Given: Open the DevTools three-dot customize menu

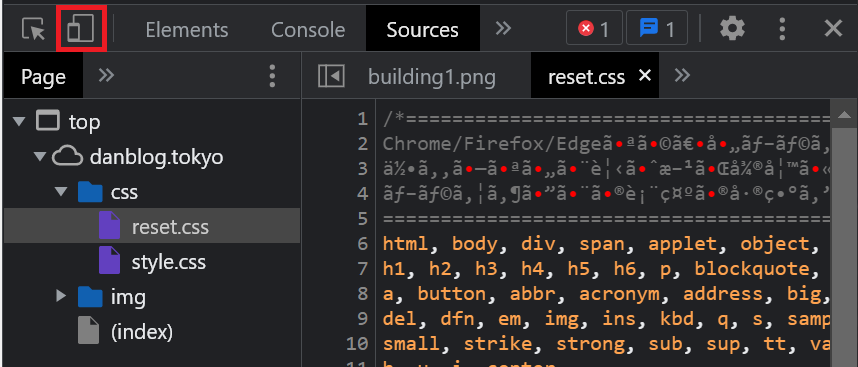Looking at the screenshot, I should pyautogui.click(x=782, y=28).
